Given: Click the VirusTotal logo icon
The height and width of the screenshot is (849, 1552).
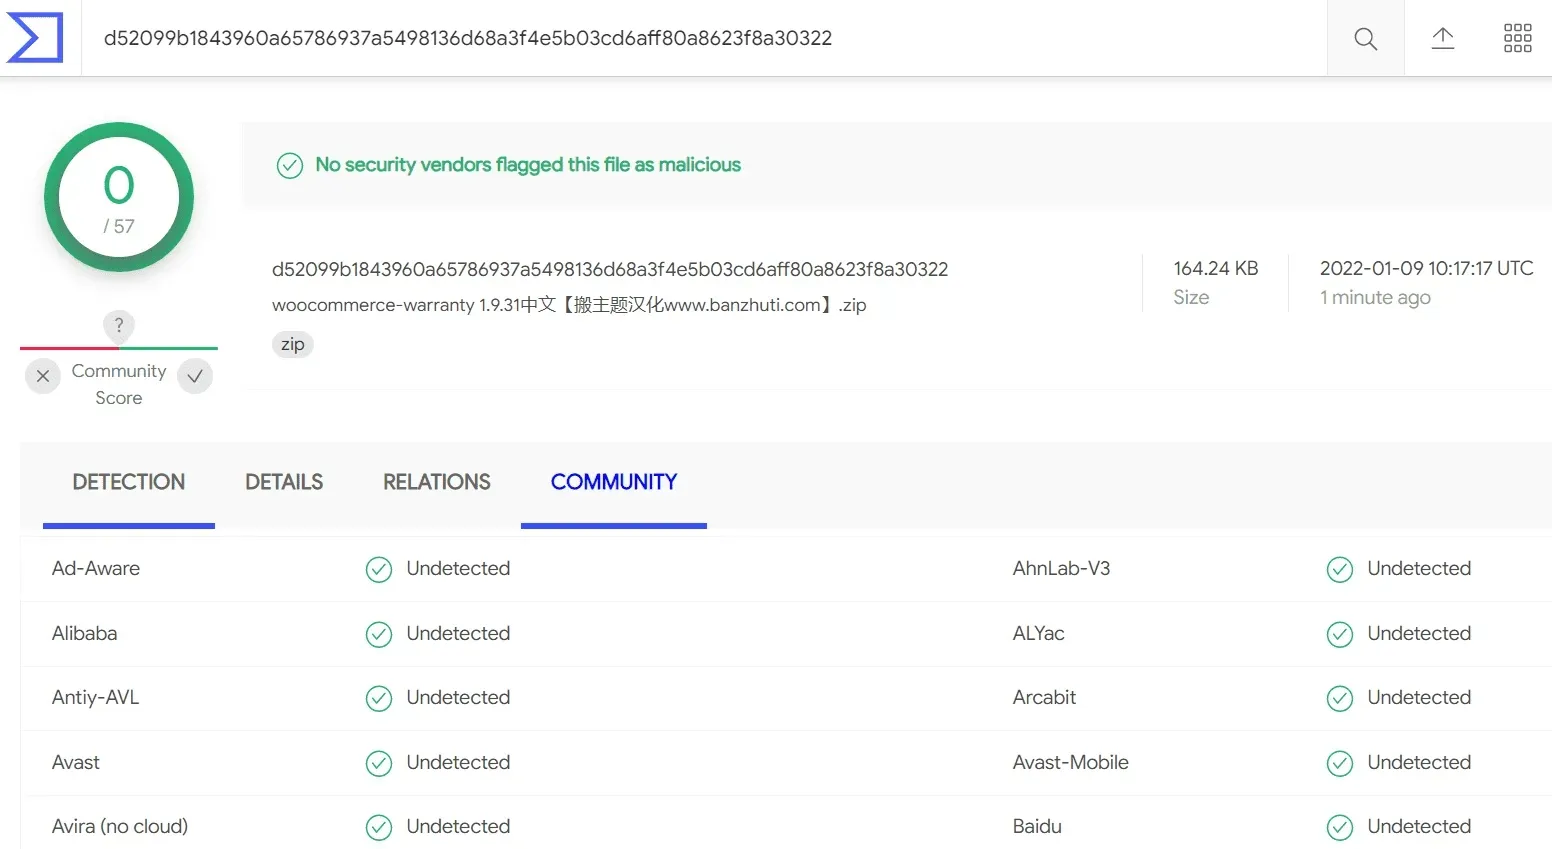Looking at the screenshot, I should click(36, 38).
